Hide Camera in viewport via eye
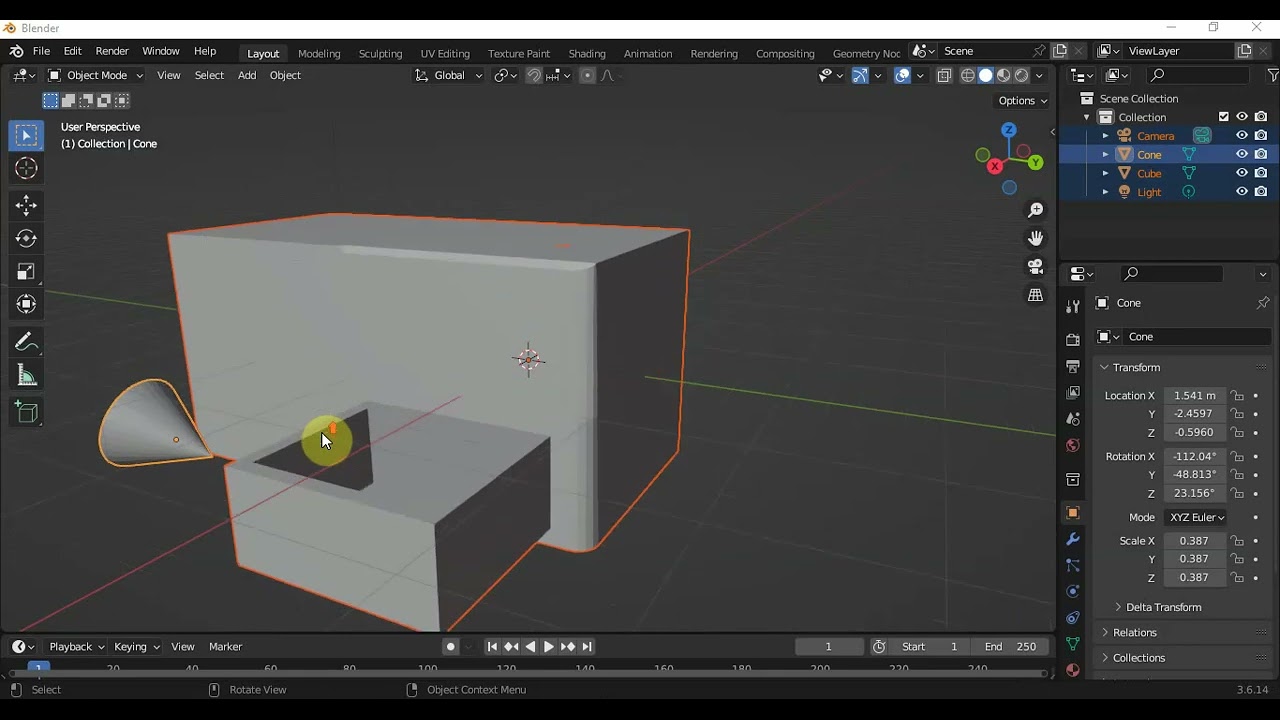1280x720 pixels. (x=1242, y=135)
